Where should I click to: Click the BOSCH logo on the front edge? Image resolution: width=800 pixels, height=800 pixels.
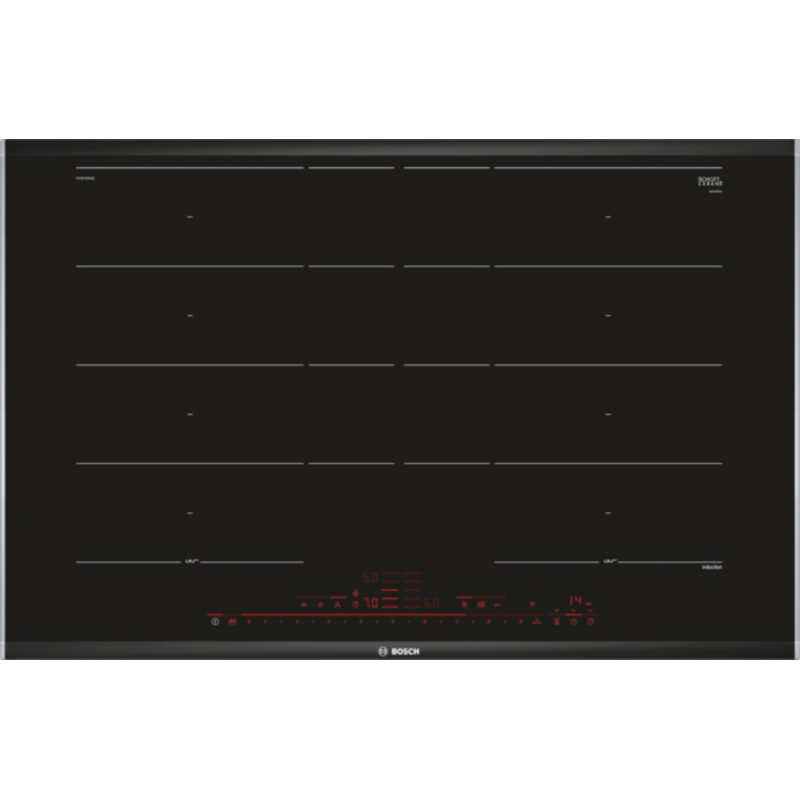coord(400,651)
